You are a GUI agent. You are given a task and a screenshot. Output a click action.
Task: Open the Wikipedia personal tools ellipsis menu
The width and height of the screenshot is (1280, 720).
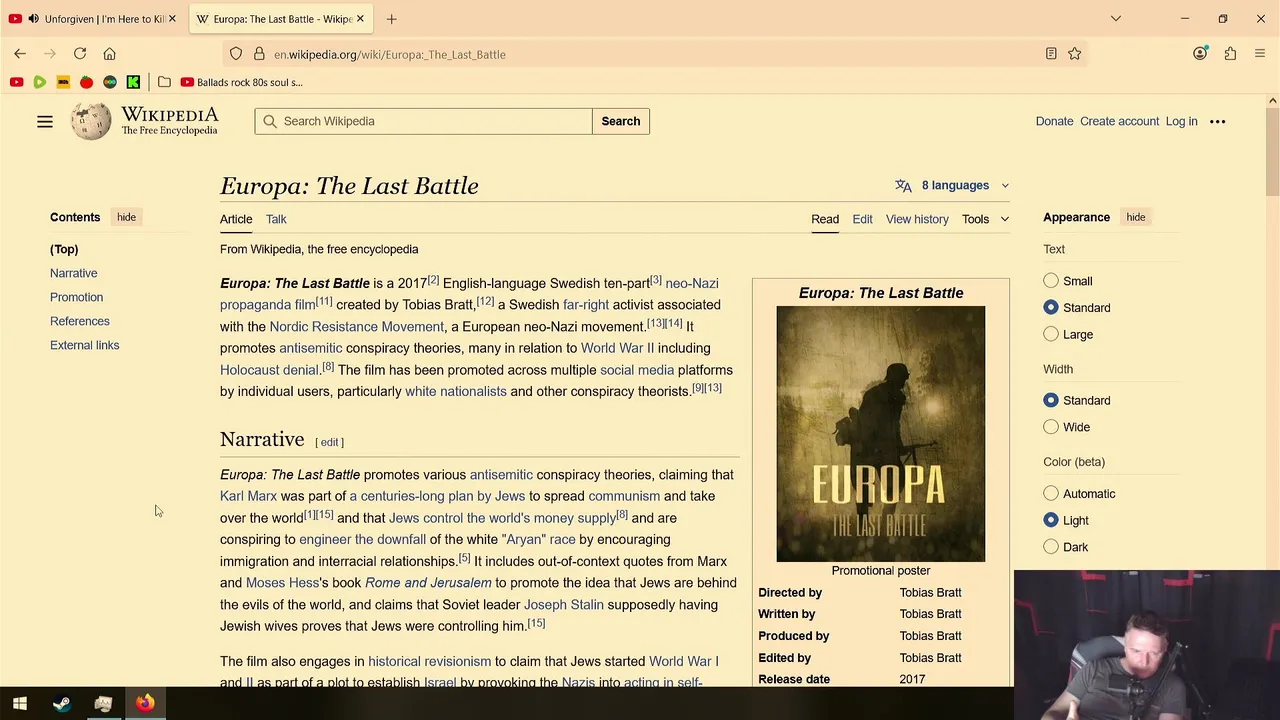[1217, 121]
